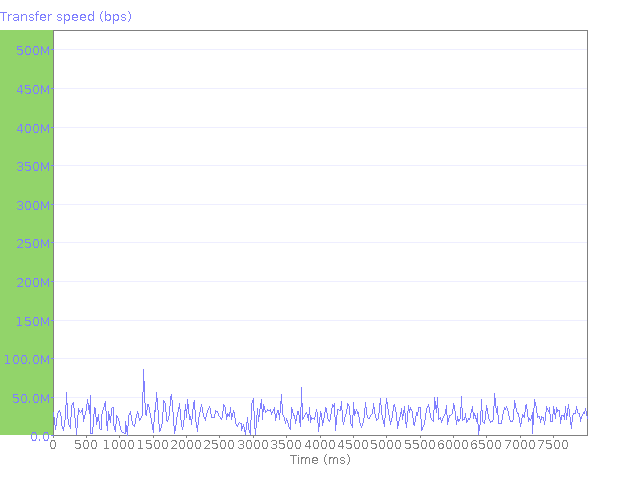Click the 1500 x-axis tick label
Viewport: 640px width, 480px height.
[x=153, y=445]
